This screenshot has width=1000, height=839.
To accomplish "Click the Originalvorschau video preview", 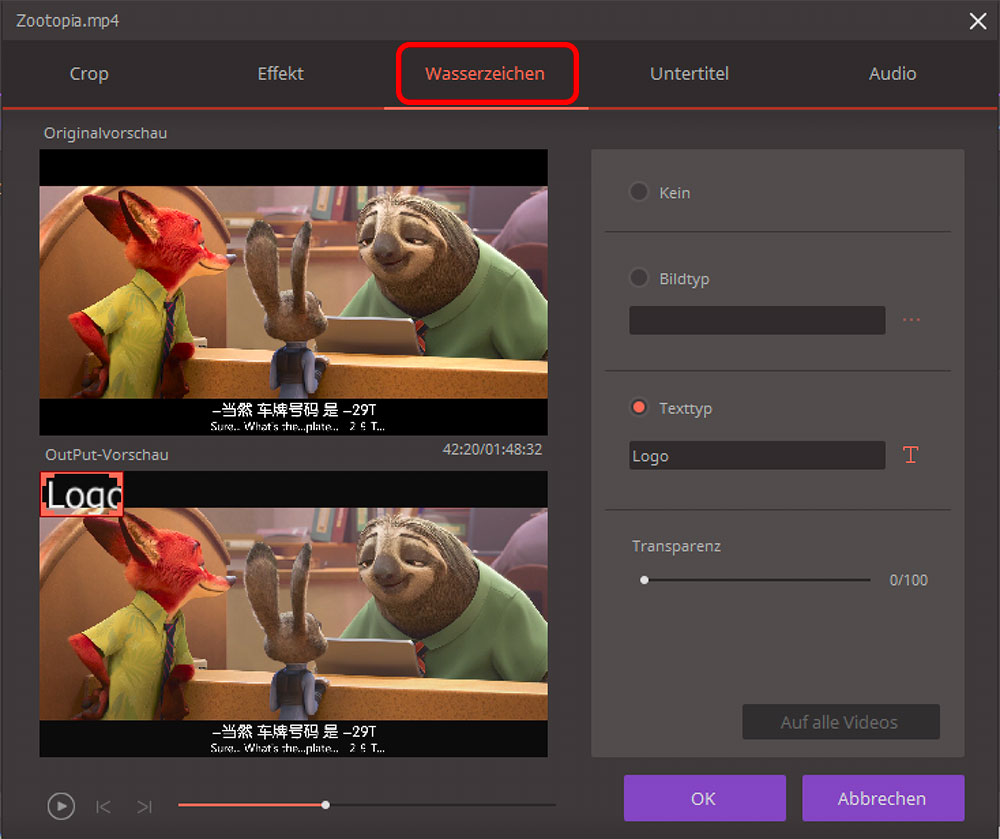I will pyautogui.click(x=293, y=293).
